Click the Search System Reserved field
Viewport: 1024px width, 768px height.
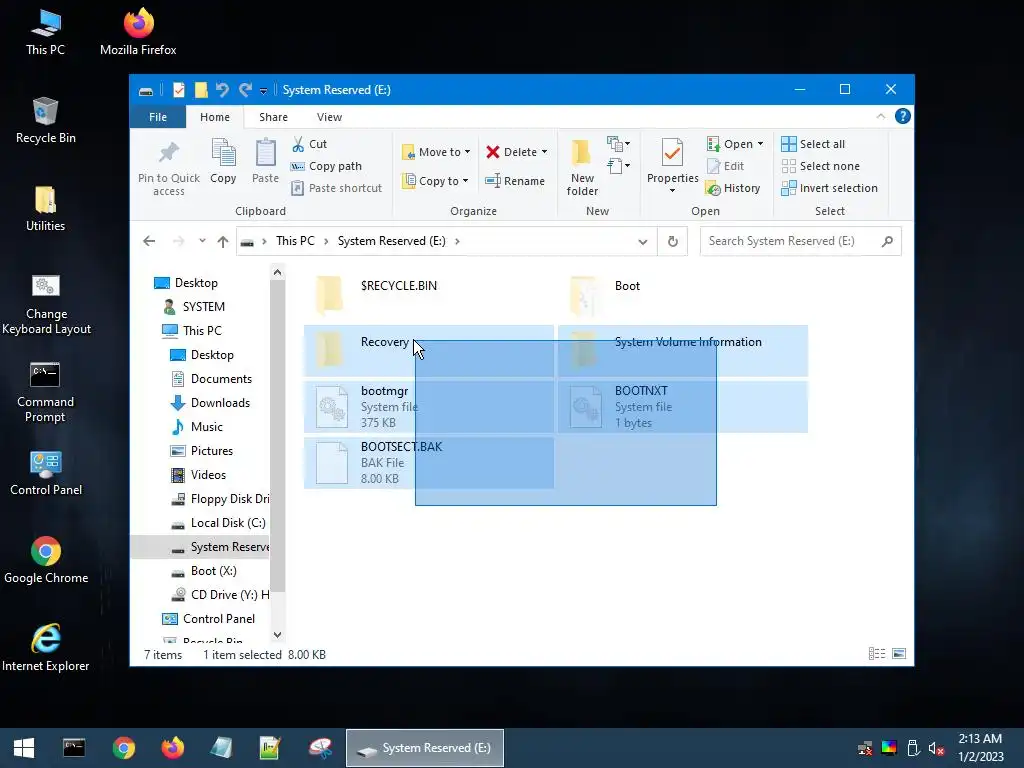point(800,241)
